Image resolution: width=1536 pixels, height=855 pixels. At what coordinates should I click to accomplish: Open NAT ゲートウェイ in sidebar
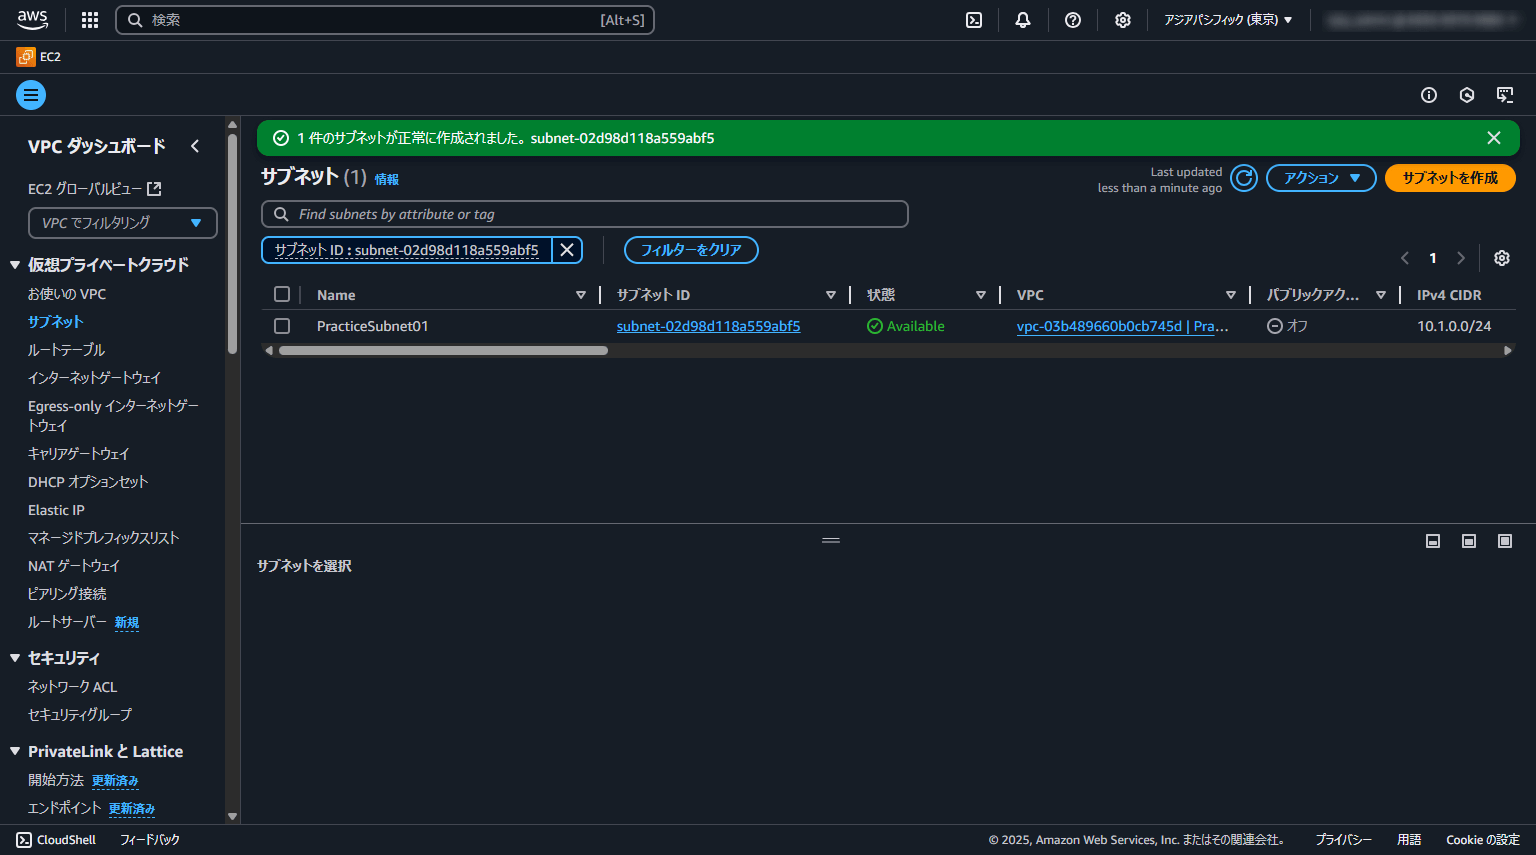pyautogui.click(x=74, y=566)
